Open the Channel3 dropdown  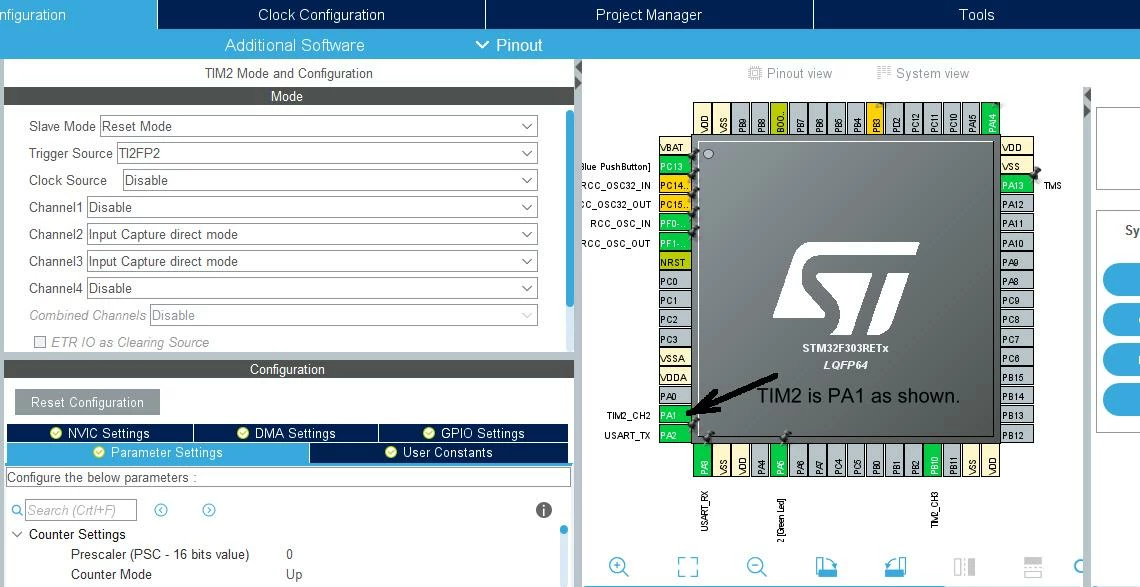312,261
